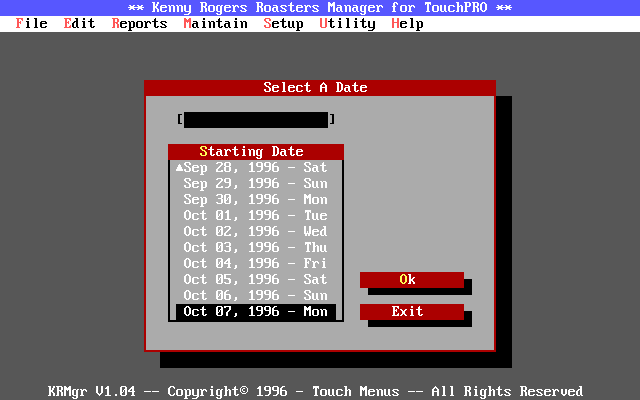This screenshot has width=640, height=400.
Task: Select Oct 05, 1996 - Sat
Action: point(256,280)
